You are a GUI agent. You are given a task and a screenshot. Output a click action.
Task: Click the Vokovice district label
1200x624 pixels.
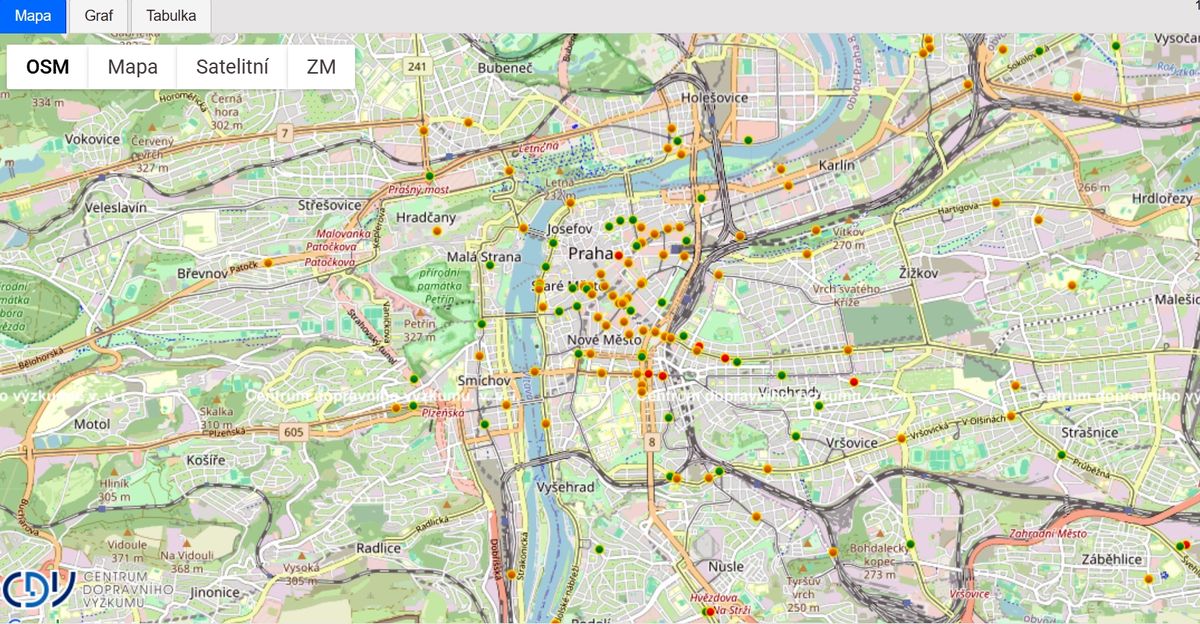point(93,140)
